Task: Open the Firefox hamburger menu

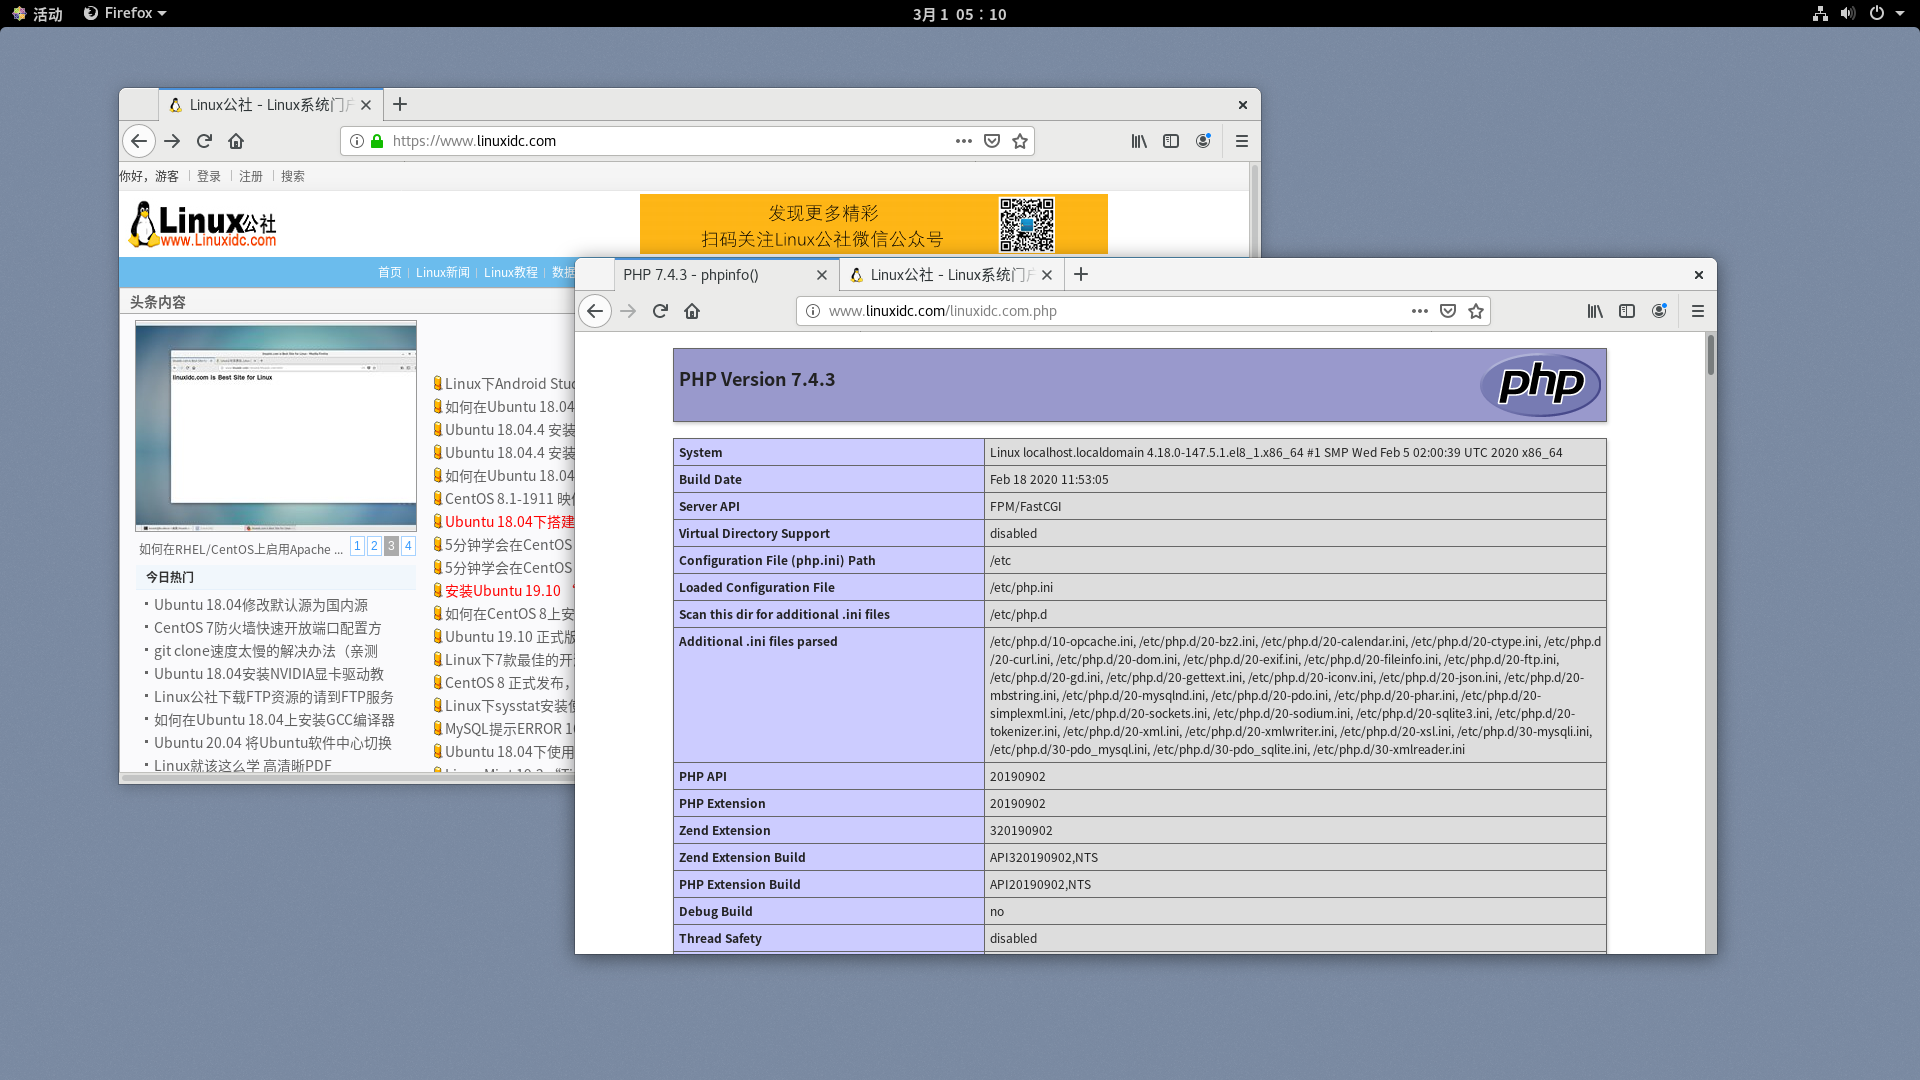Action: [1697, 311]
